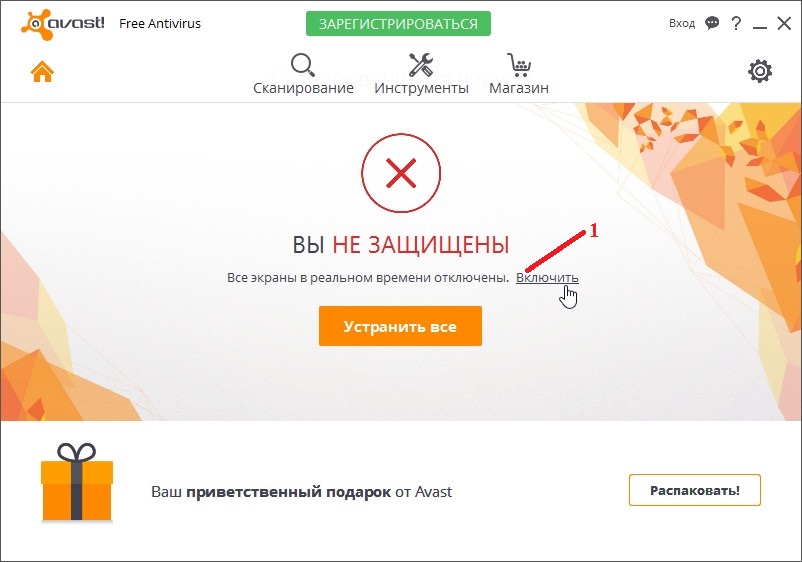The height and width of the screenshot is (562, 802).
Task: Open the Инструменты wrench icon
Action: coord(421,65)
